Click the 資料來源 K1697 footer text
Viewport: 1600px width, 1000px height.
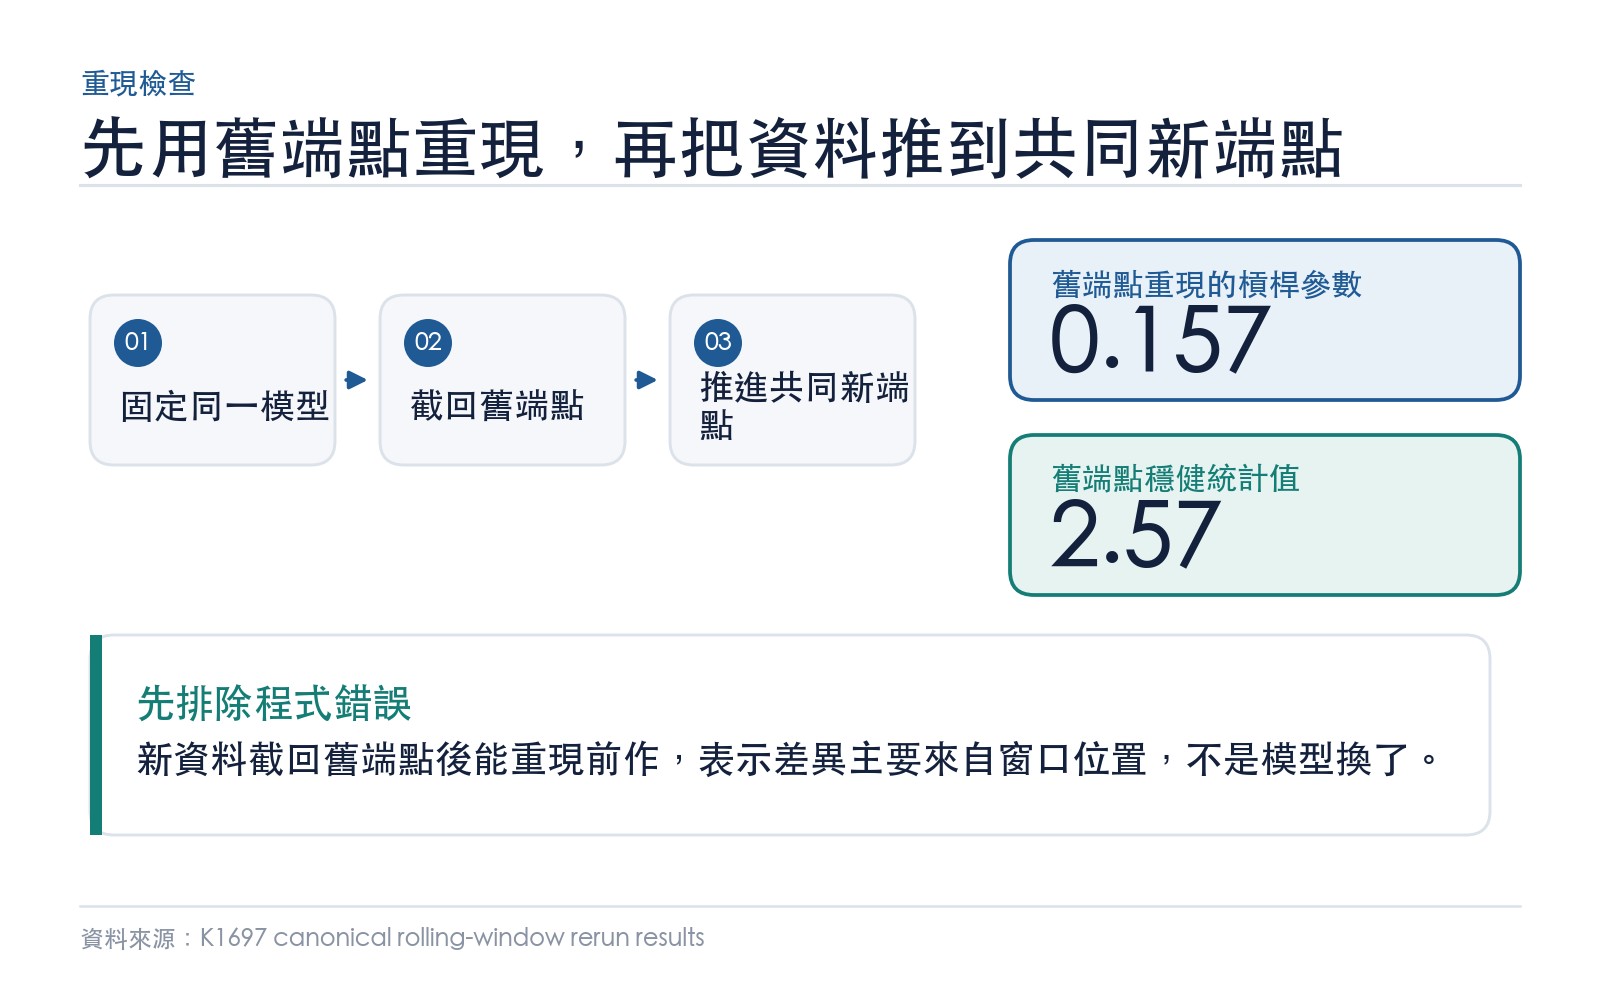click(x=393, y=938)
